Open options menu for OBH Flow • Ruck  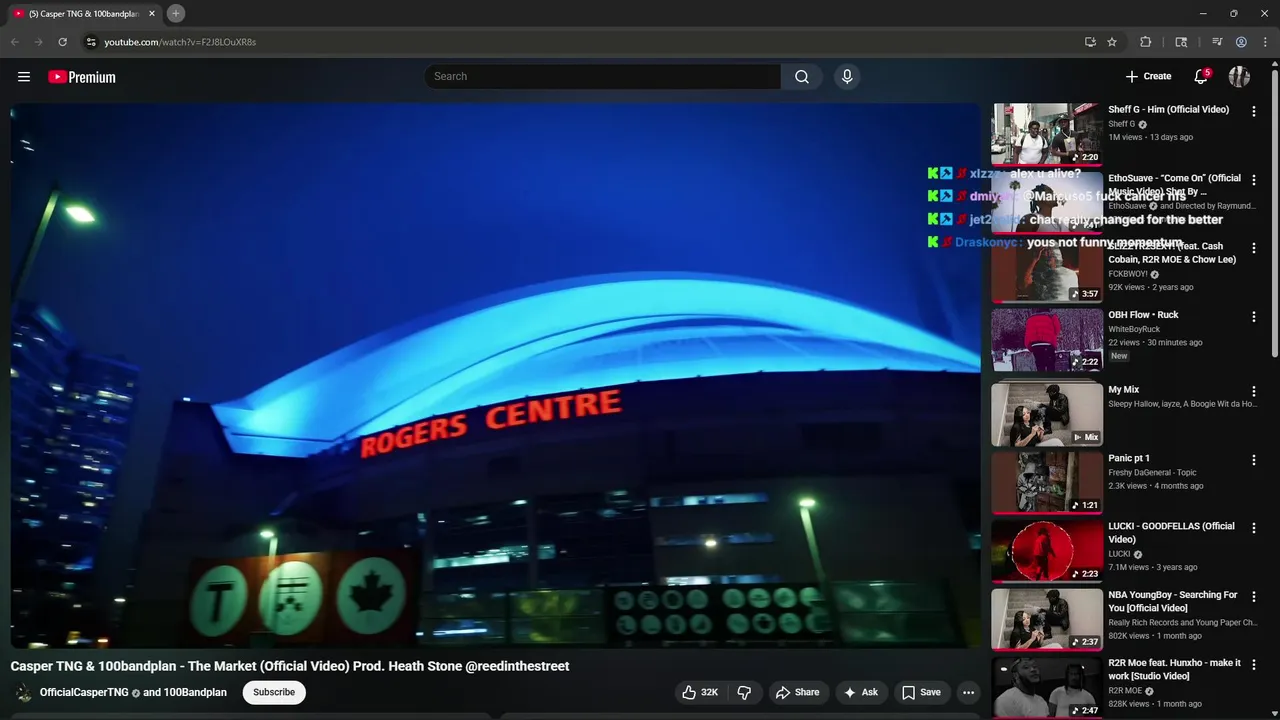(x=1254, y=317)
